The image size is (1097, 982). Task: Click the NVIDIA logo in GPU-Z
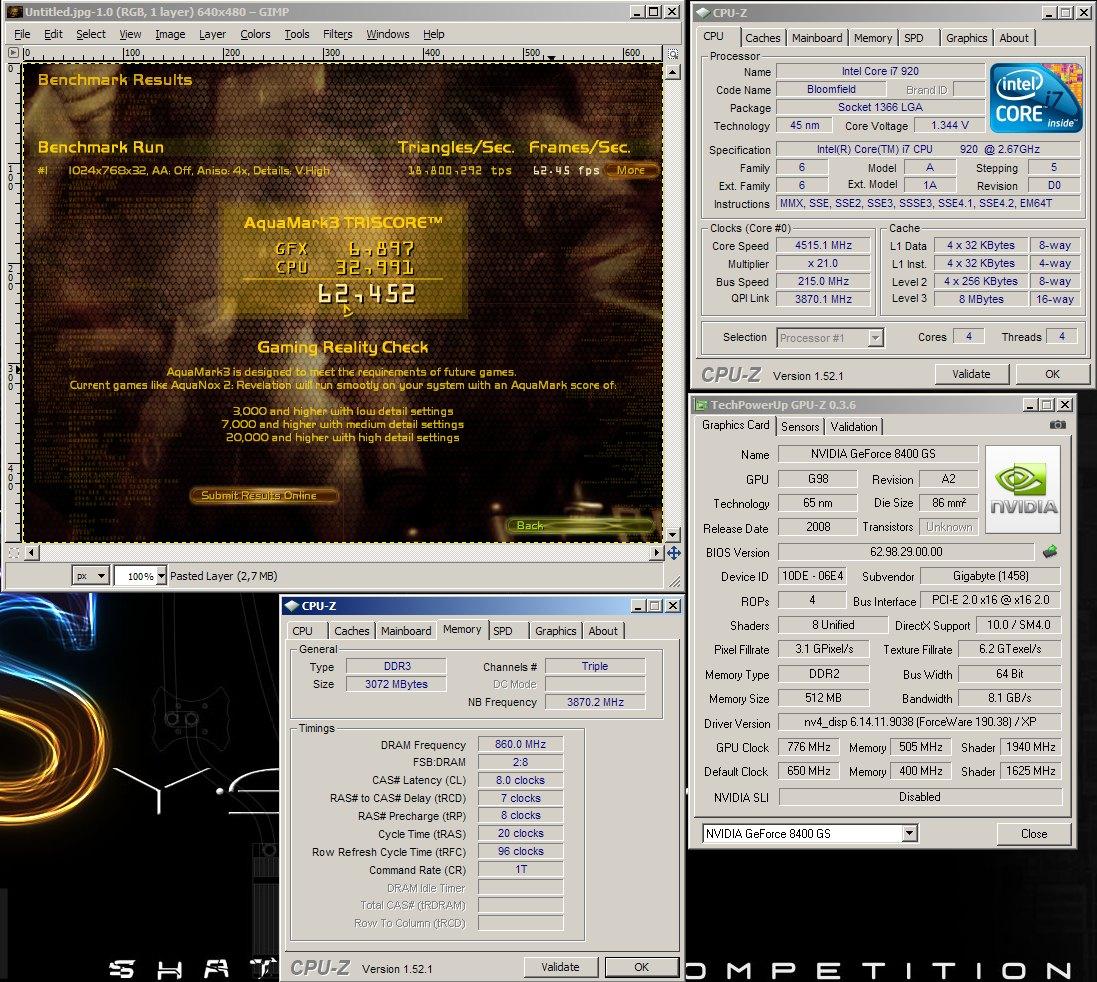pos(1023,490)
